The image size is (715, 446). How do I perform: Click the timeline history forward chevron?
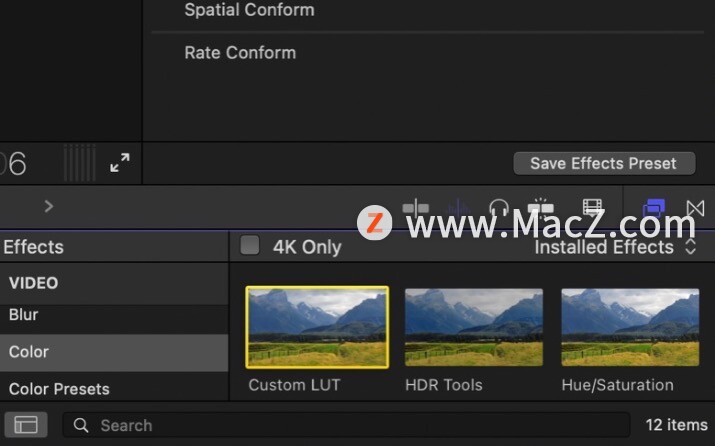[x=49, y=207]
